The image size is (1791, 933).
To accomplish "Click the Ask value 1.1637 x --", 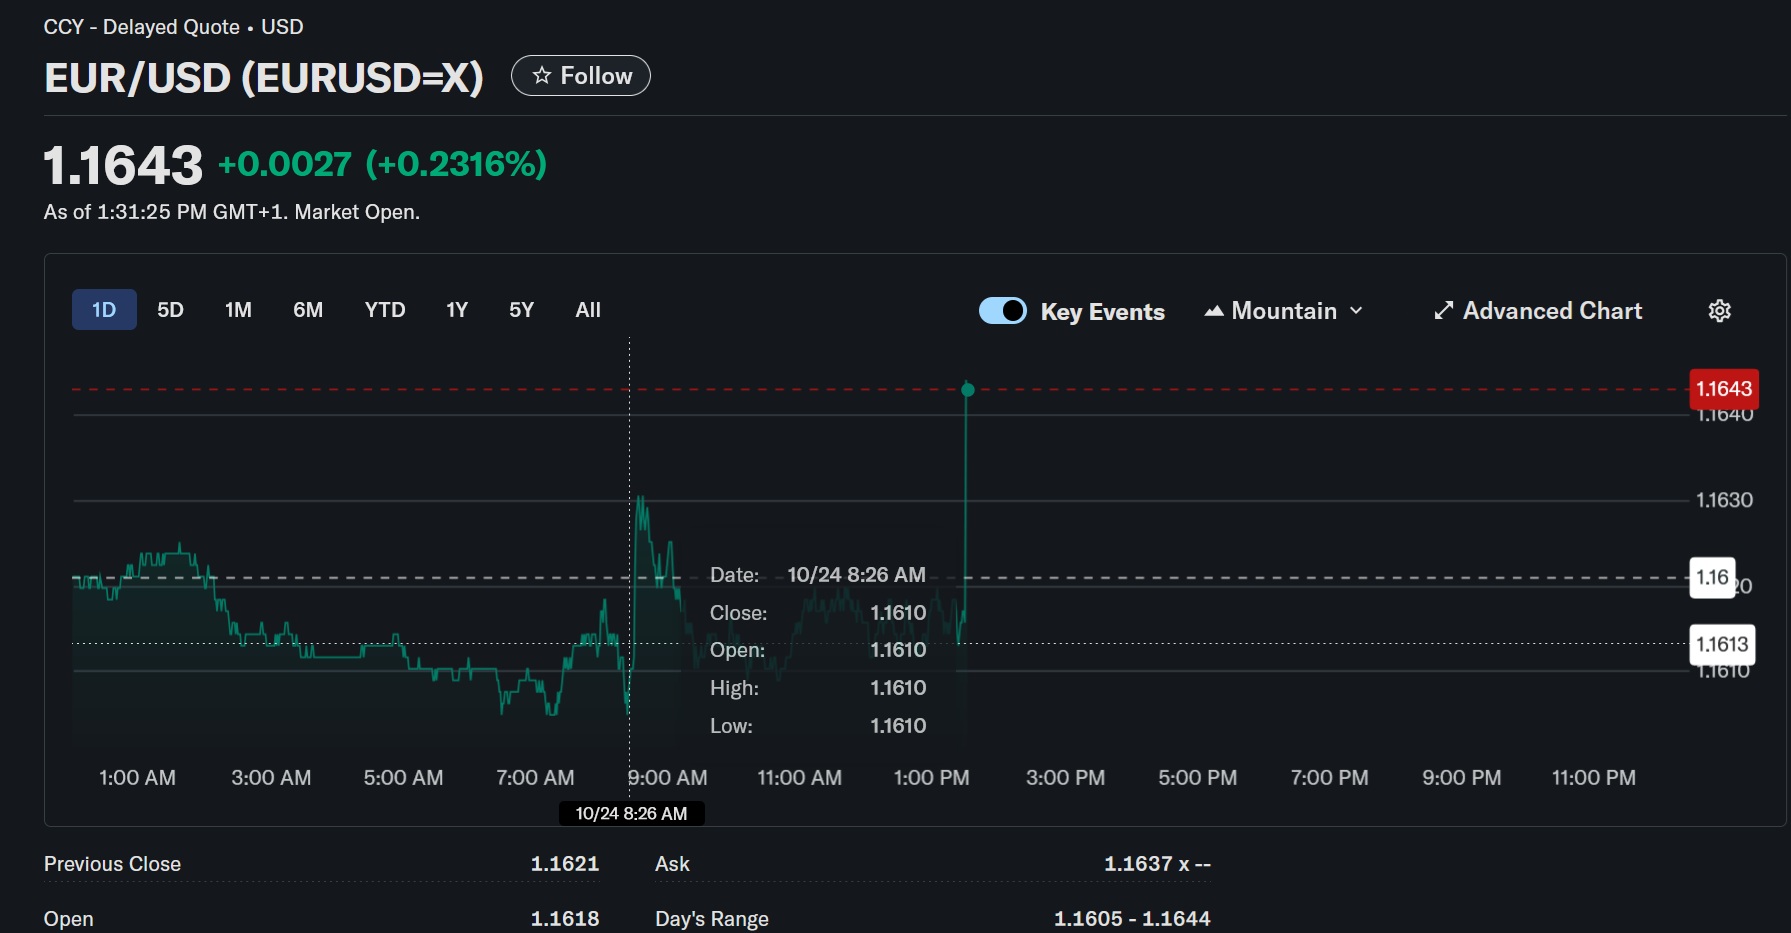I will [1157, 864].
